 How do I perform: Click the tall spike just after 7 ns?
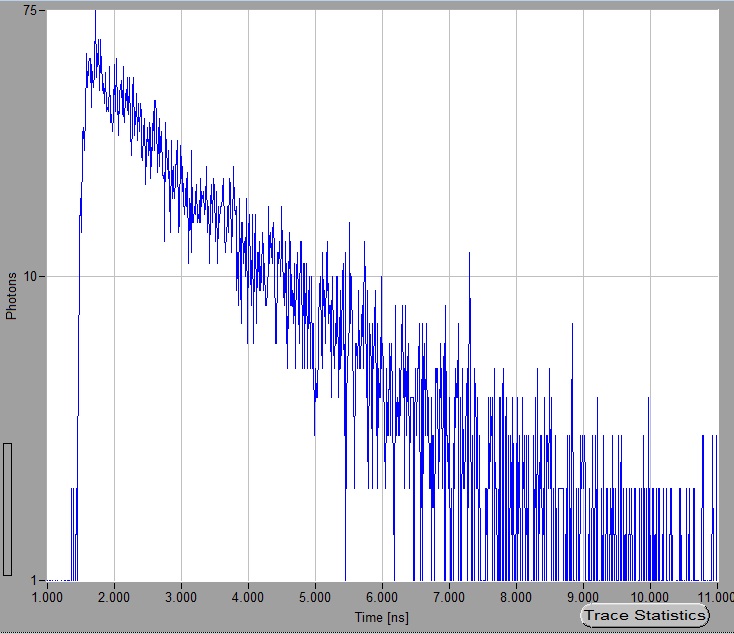(469, 256)
